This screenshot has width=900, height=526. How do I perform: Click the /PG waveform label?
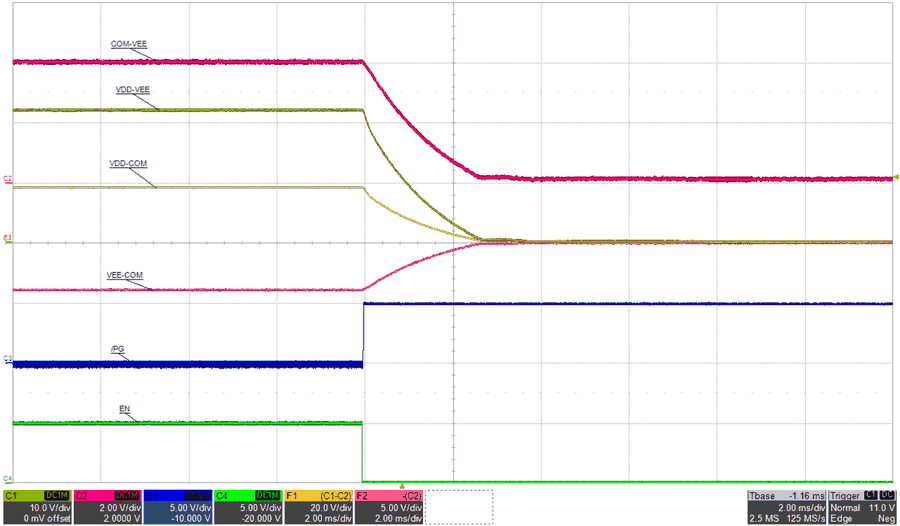pyautogui.click(x=117, y=349)
